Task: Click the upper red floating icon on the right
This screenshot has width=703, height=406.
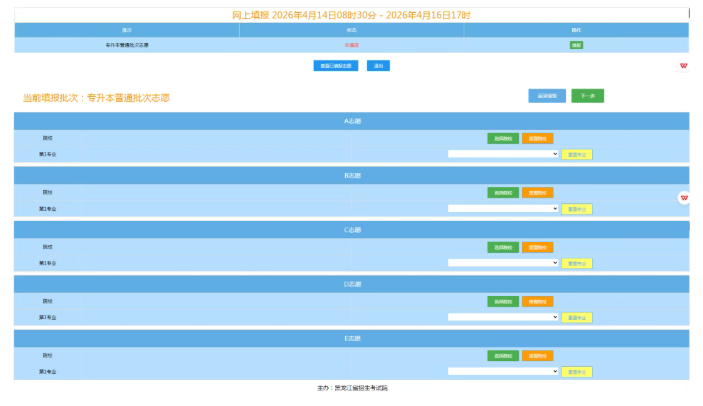Action: pyautogui.click(x=684, y=66)
